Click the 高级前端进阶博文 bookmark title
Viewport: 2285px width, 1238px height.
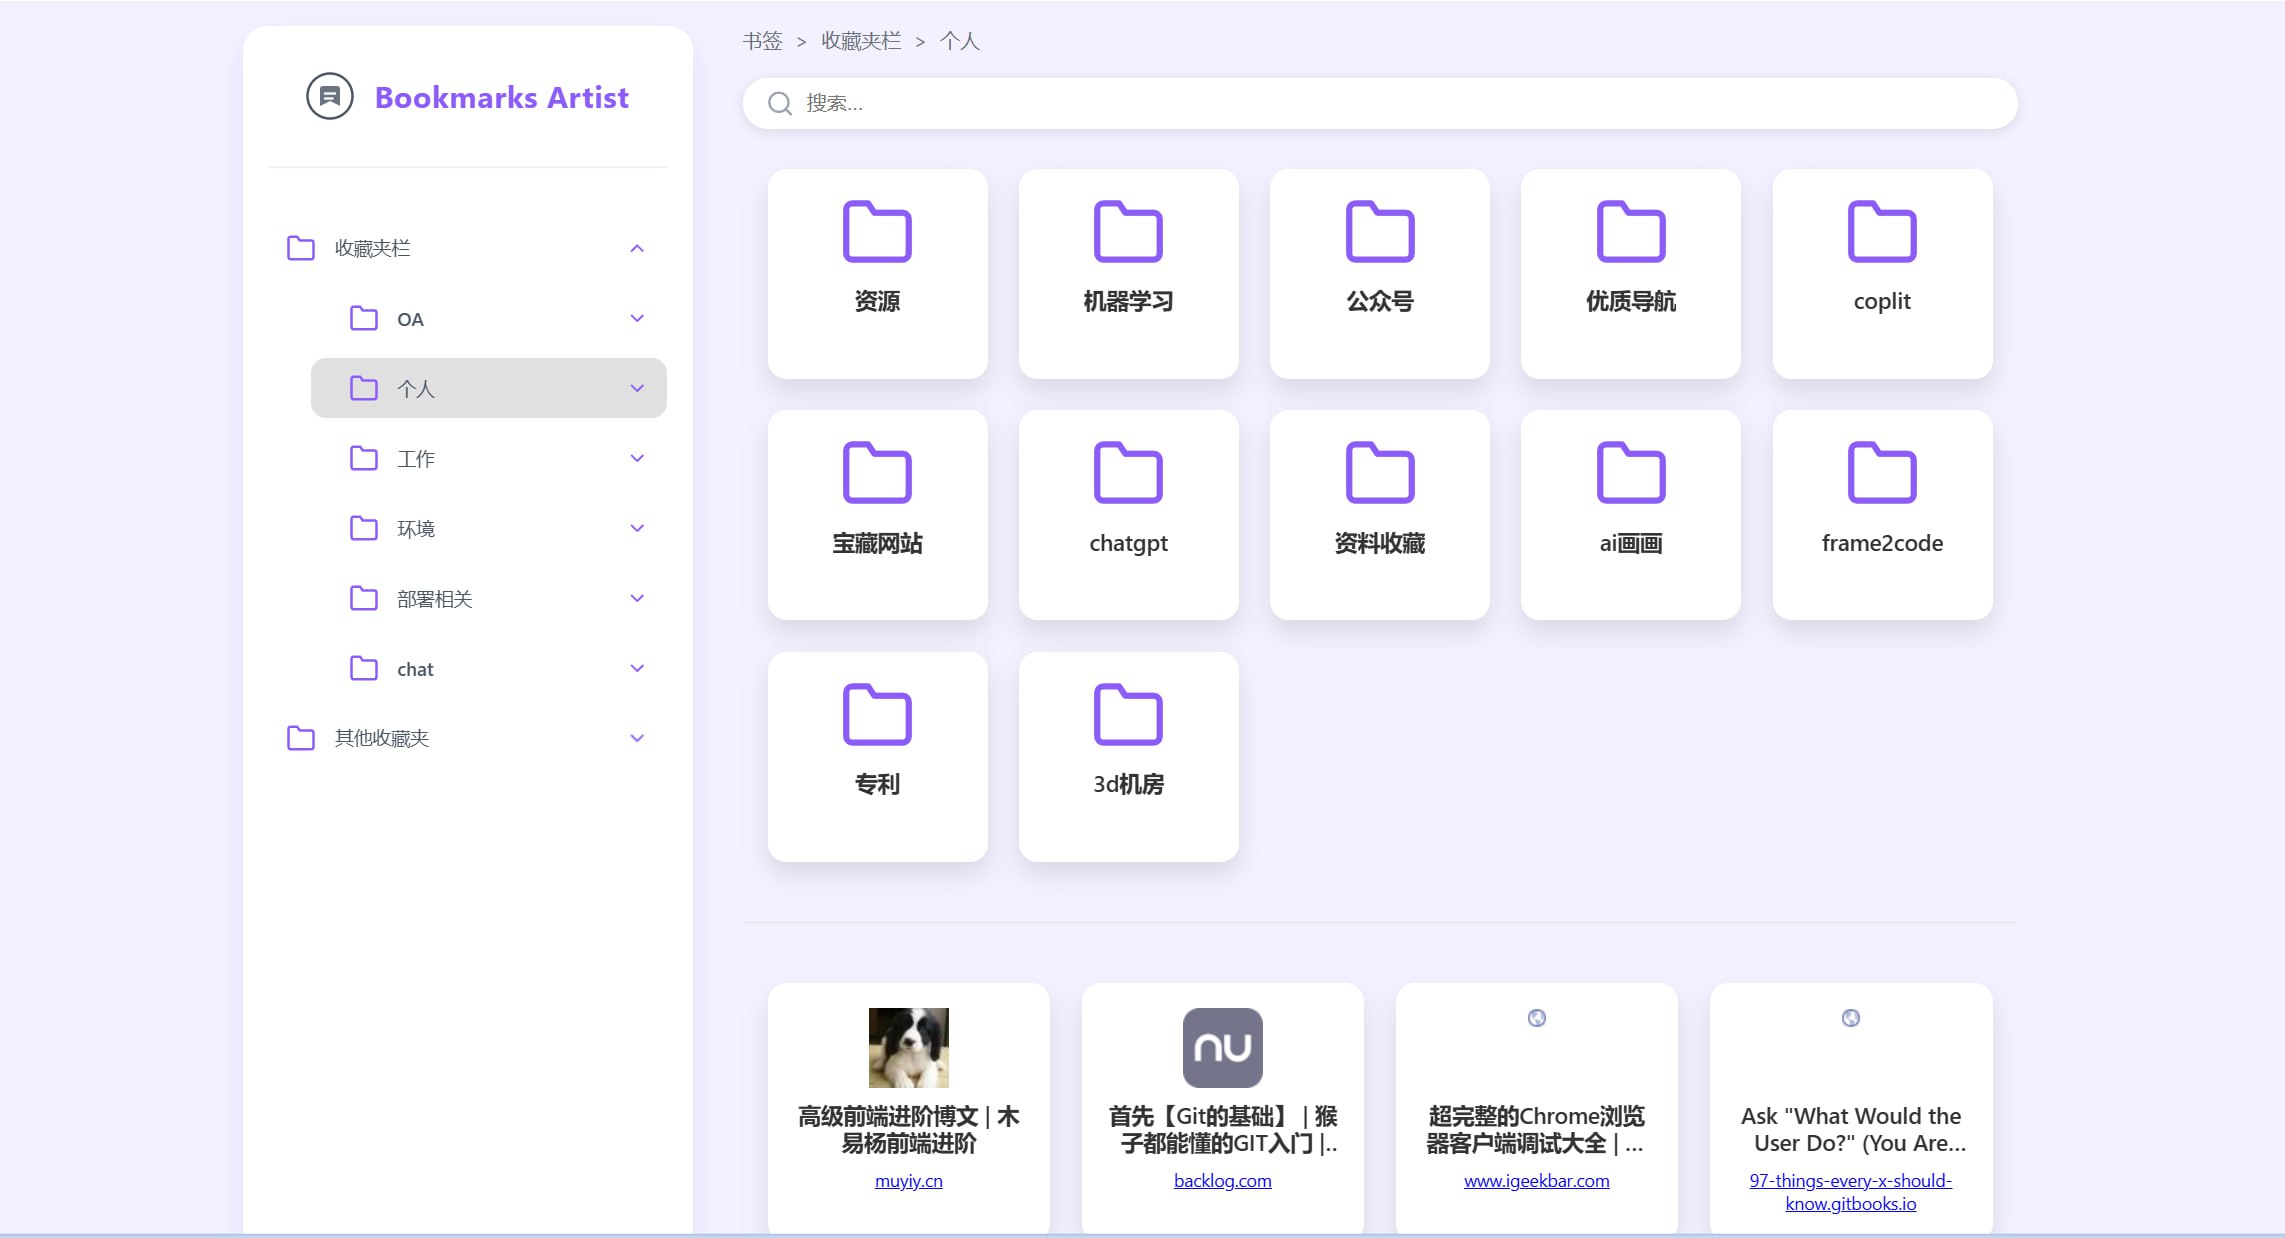coord(908,1129)
